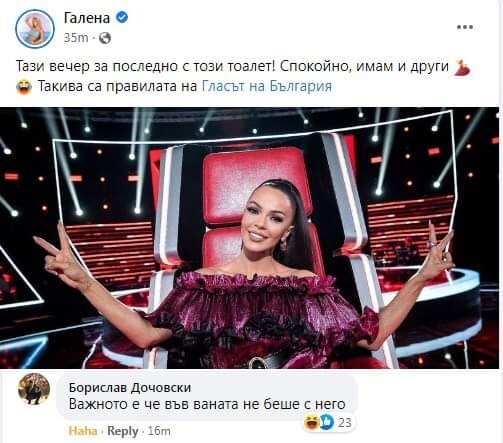
Task: Toggle the Haha reaction on the comment
Action: click(83, 431)
